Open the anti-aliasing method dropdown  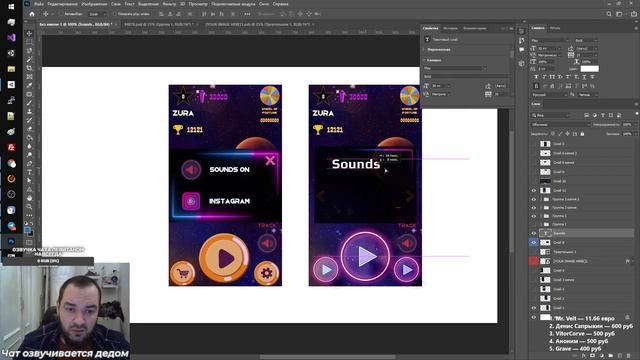pyautogui.click(x=588, y=95)
